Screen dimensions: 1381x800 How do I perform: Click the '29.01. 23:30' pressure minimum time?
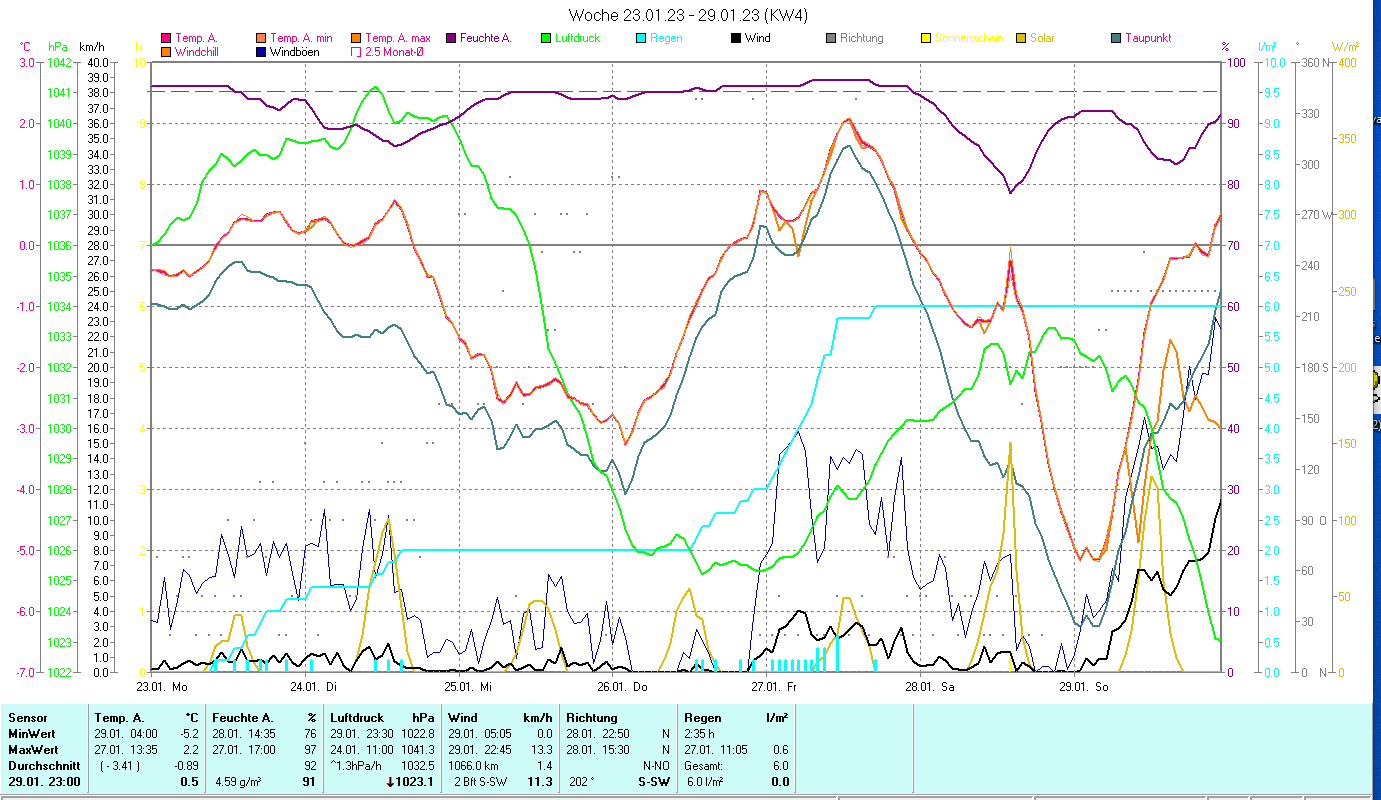pos(362,734)
